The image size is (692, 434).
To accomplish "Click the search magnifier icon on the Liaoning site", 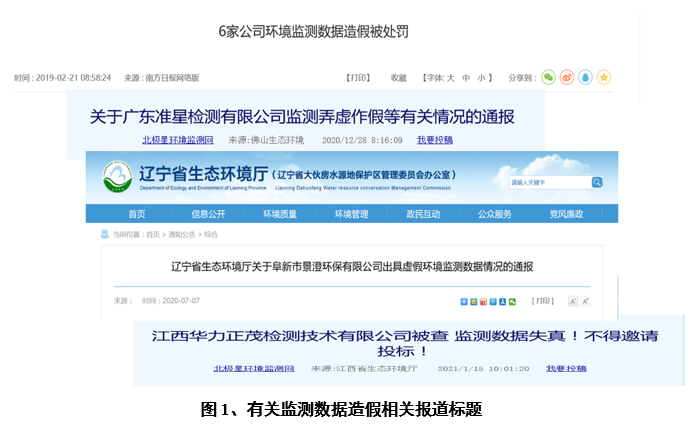I will tap(597, 182).
